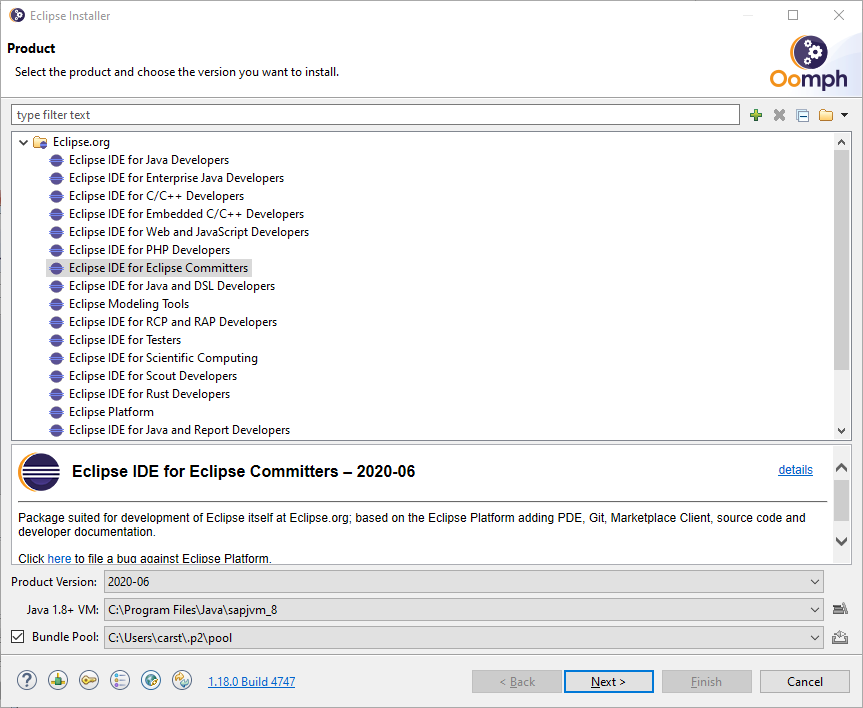The image size is (863, 708).
Task: Click the large Eclipse logo in description
Action: pyautogui.click(x=39, y=472)
